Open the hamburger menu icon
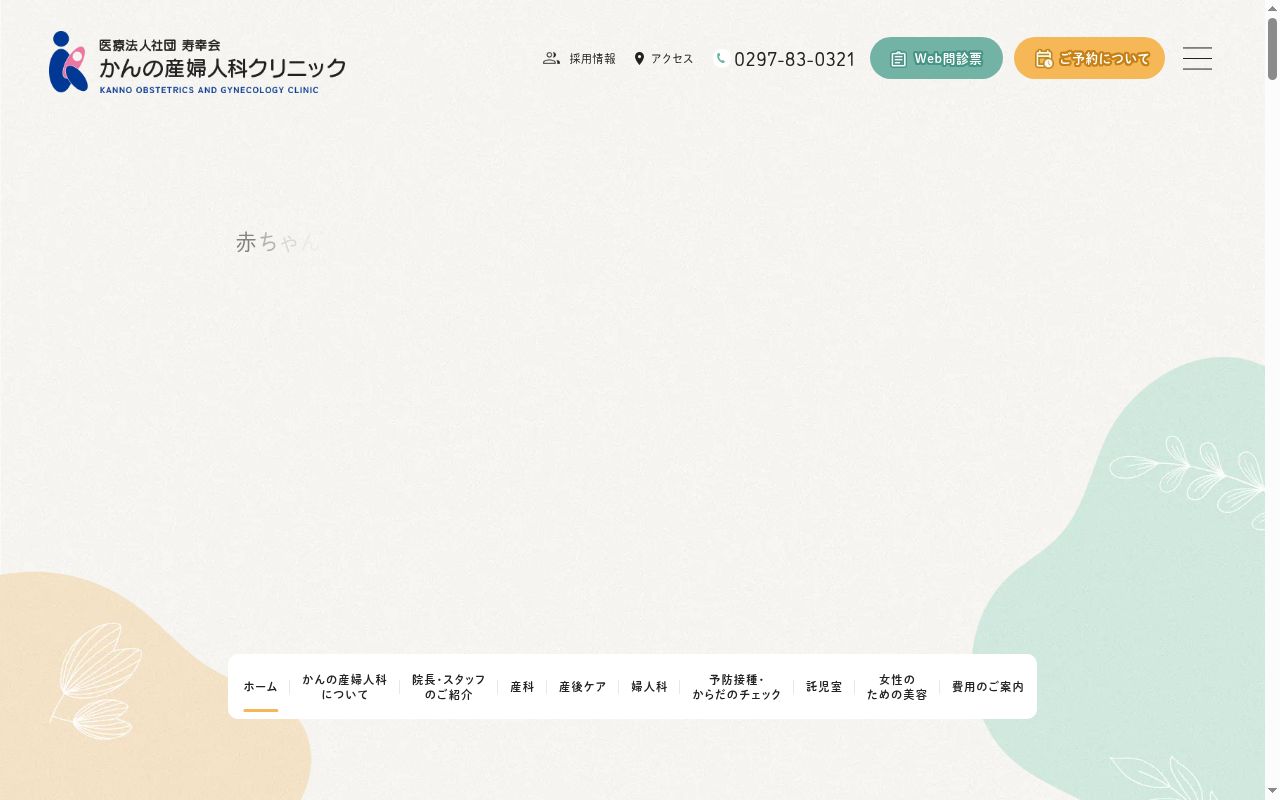Viewport: 1280px width, 800px height. pyautogui.click(x=1197, y=58)
